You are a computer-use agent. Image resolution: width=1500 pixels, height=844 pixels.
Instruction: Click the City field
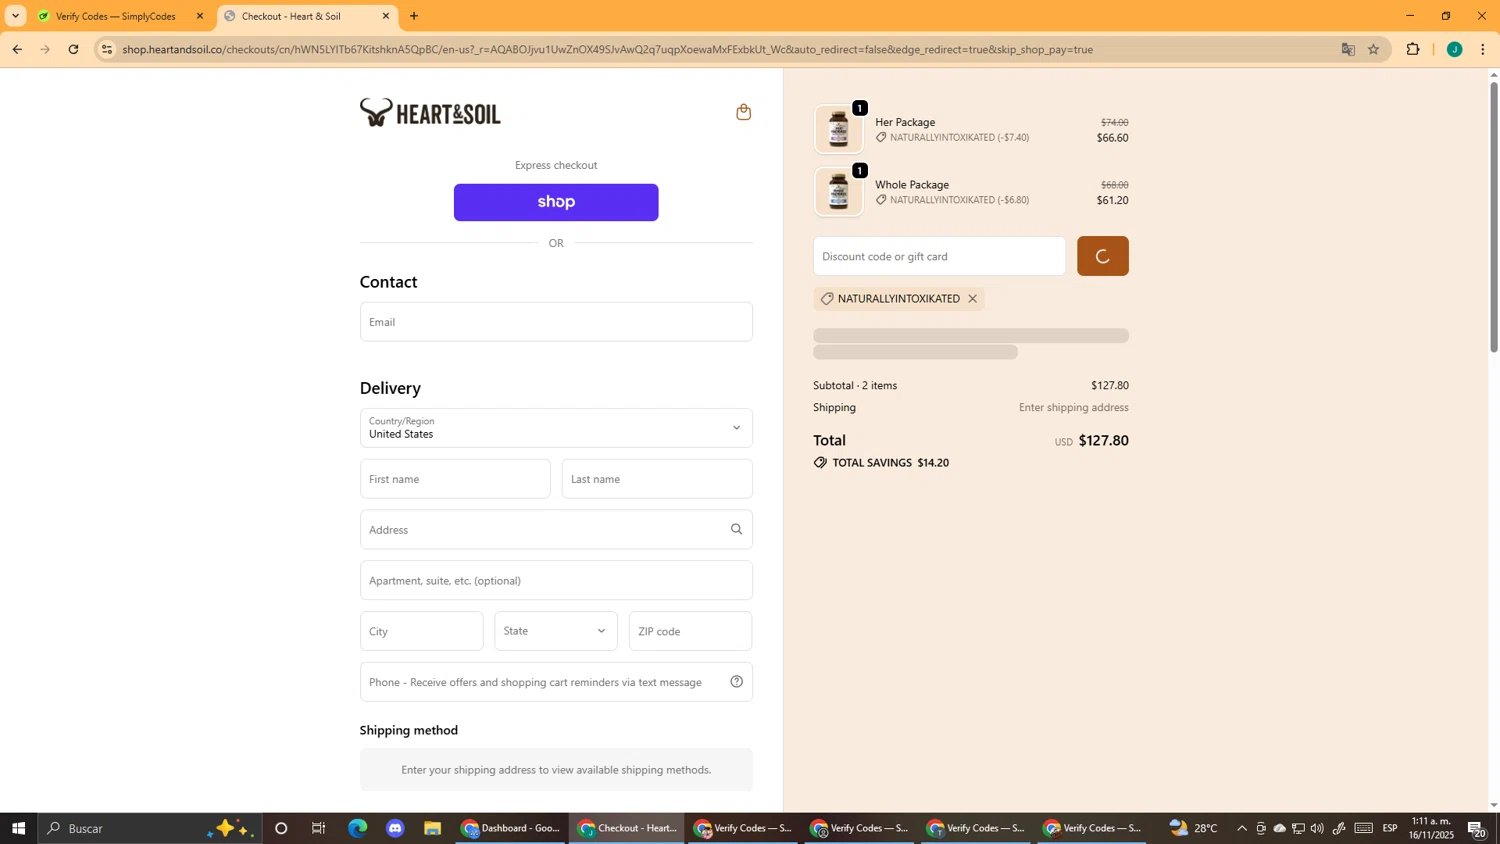tap(422, 631)
